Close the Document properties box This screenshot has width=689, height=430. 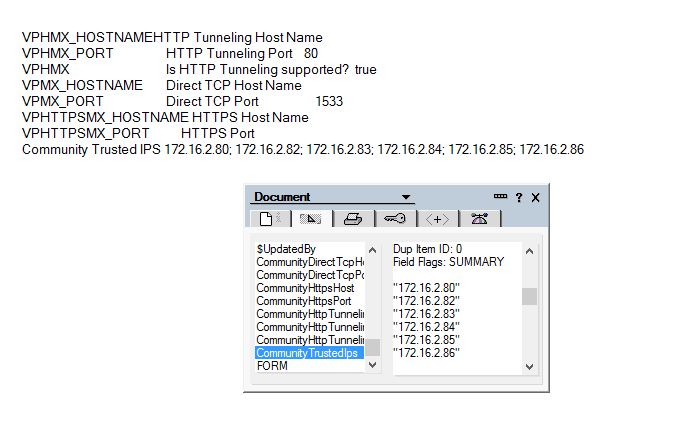tap(536, 197)
